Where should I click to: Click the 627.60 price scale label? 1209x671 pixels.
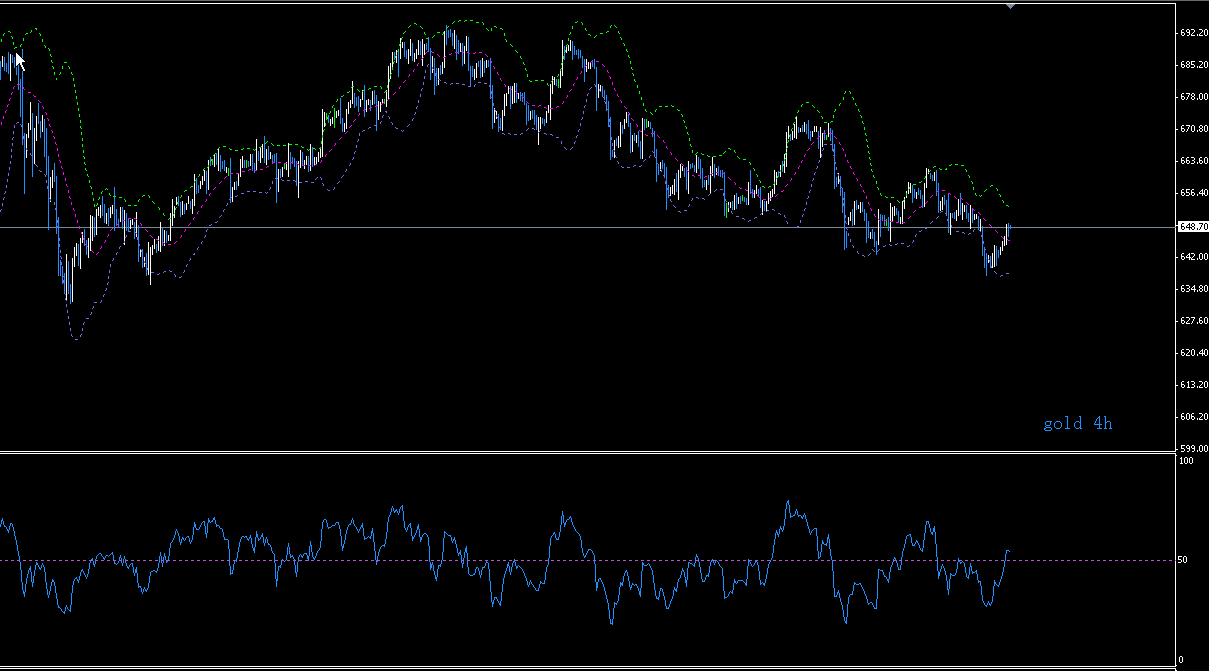point(1194,321)
